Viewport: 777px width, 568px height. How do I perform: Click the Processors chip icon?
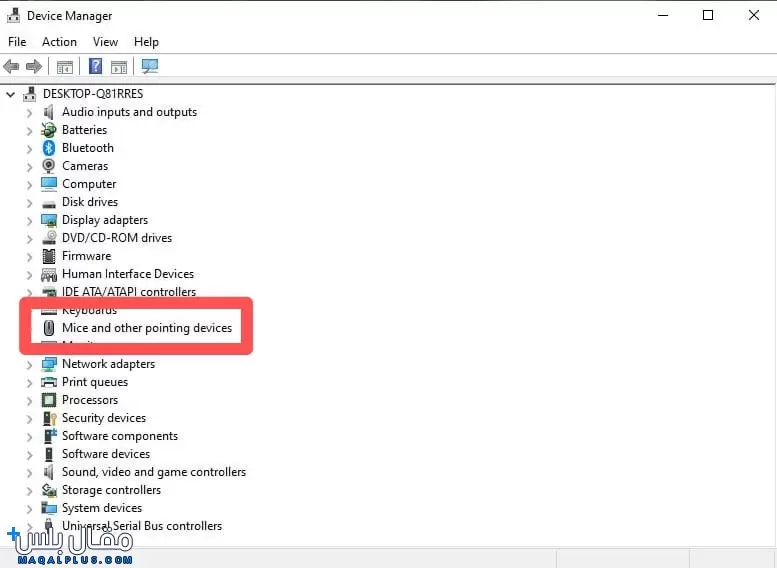click(49, 400)
